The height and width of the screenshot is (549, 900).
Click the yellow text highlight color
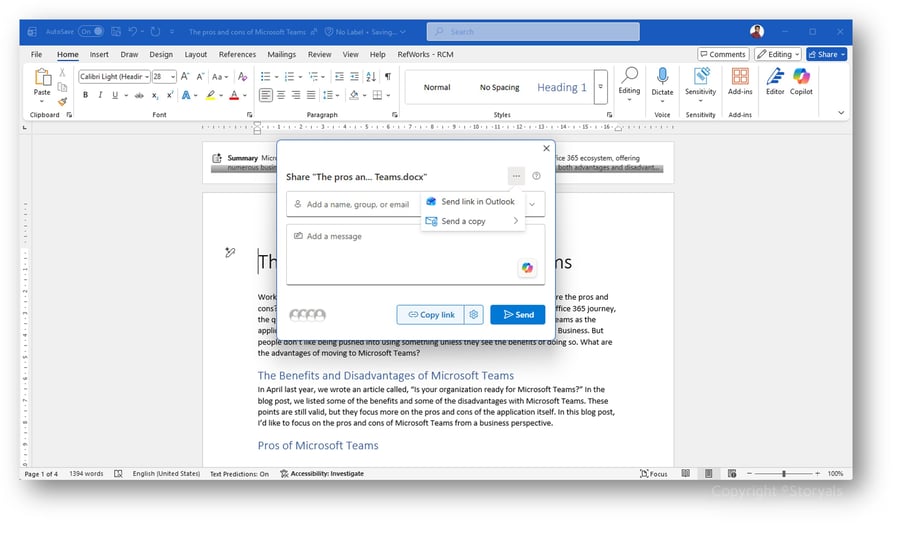211,95
